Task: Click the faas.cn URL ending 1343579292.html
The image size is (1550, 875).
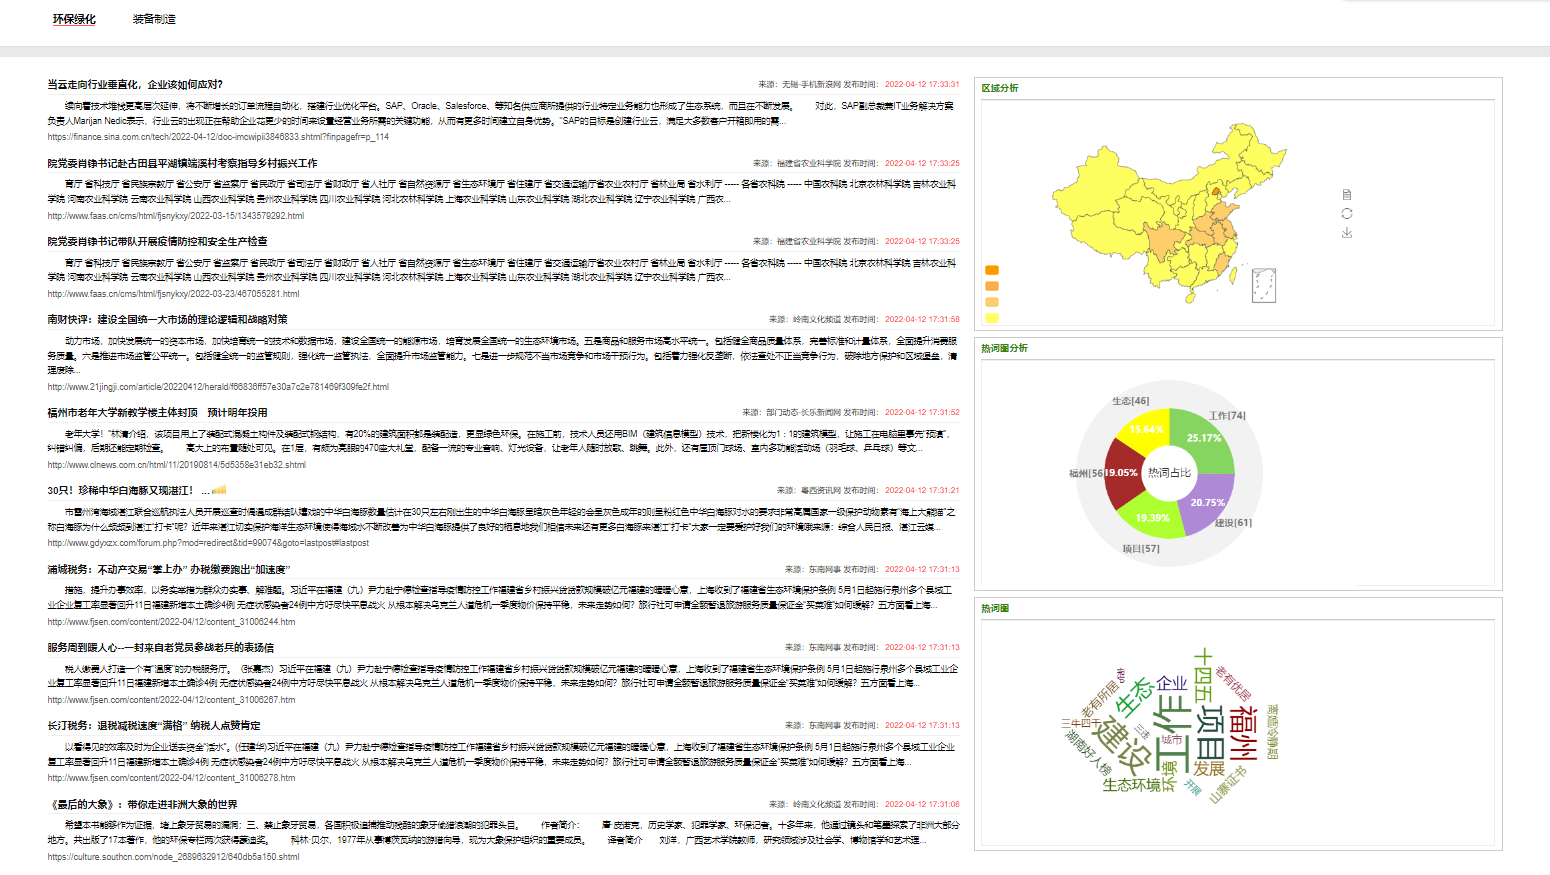Action: coord(176,216)
